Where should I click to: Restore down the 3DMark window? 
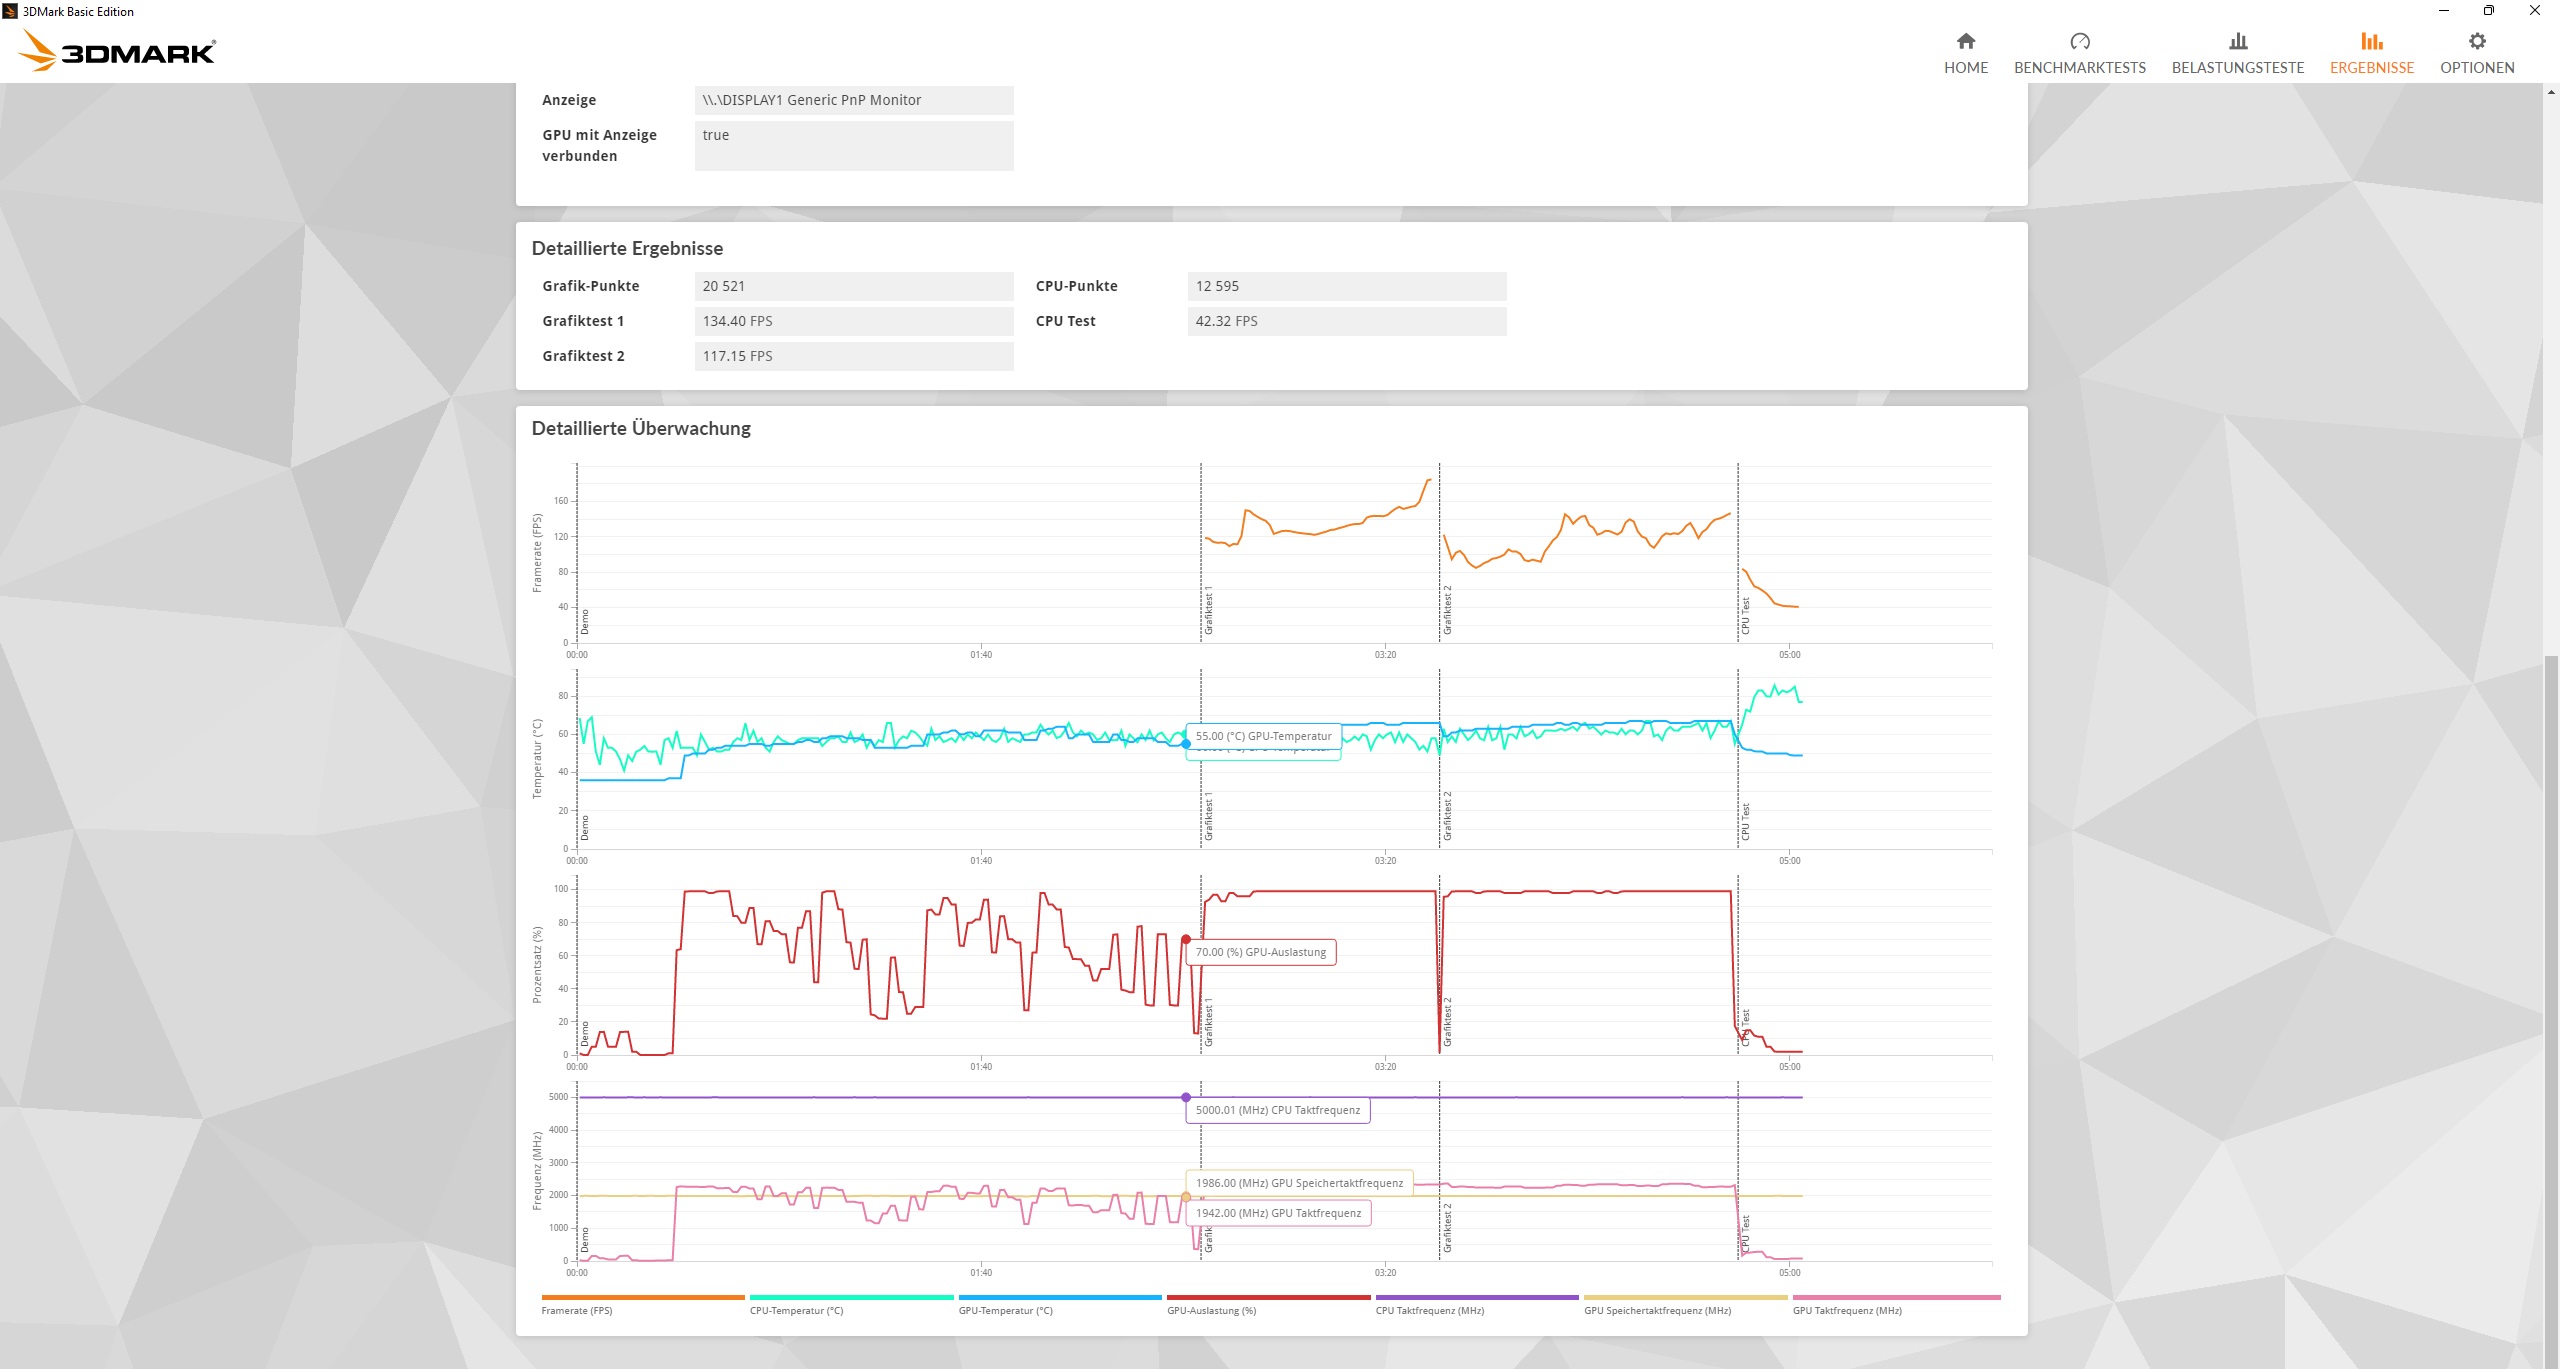[2489, 11]
